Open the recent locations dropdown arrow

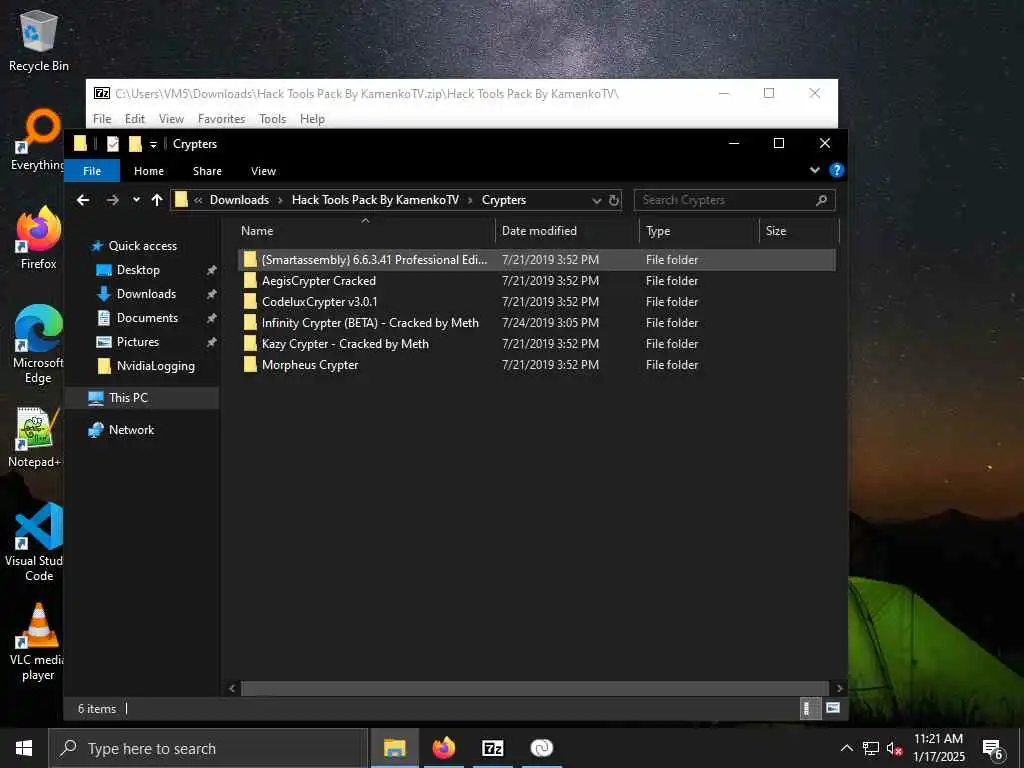[x=136, y=200]
